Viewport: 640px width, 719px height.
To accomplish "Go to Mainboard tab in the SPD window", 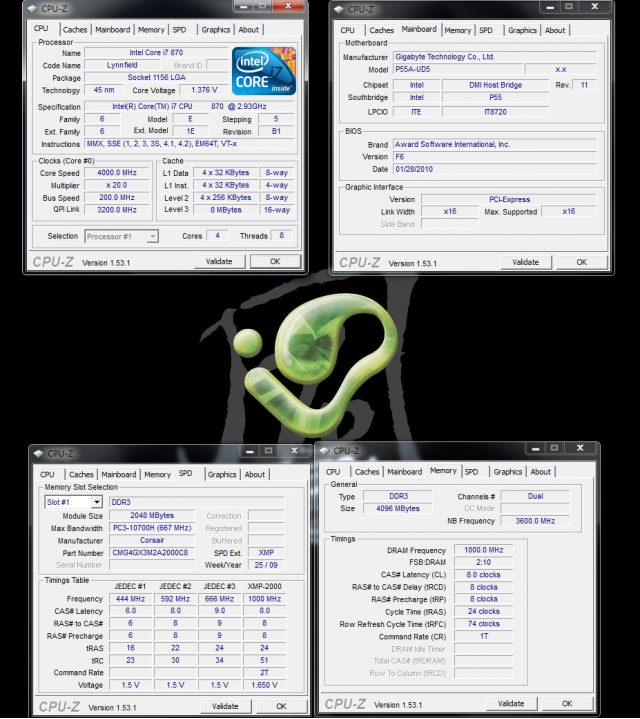I will point(119,475).
